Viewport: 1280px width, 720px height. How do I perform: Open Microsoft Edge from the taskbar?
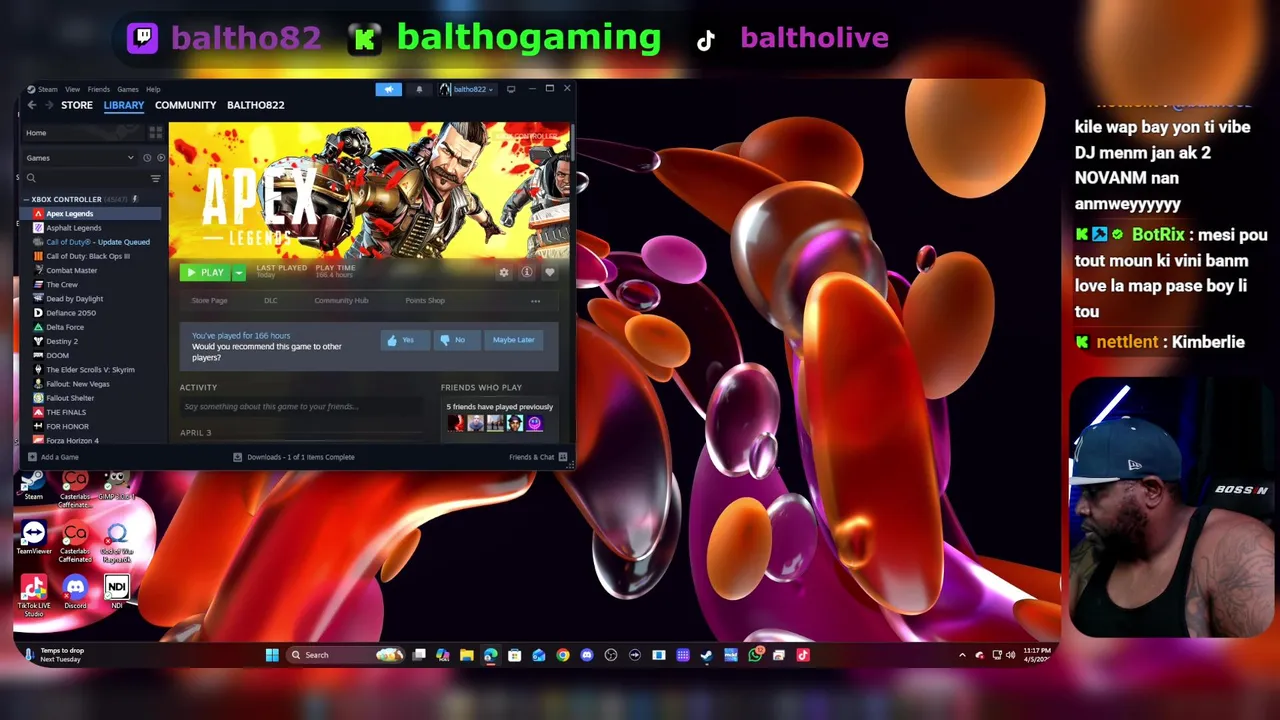pos(491,655)
